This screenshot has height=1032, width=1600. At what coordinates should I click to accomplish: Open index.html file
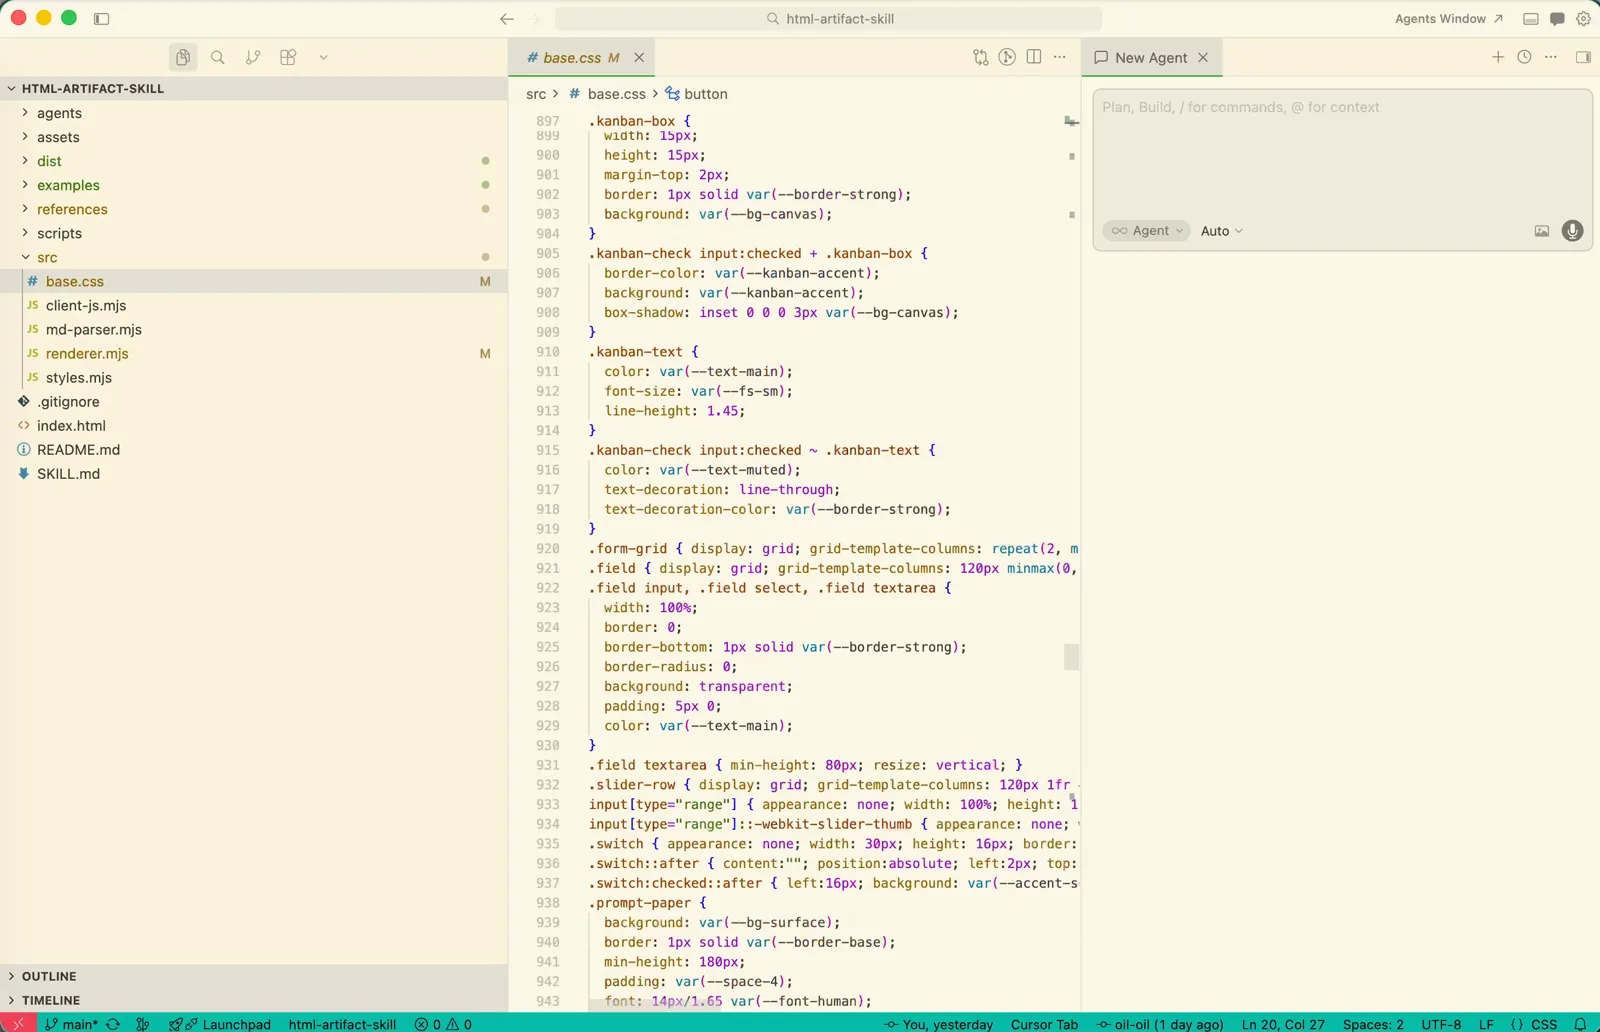coord(254,425)
